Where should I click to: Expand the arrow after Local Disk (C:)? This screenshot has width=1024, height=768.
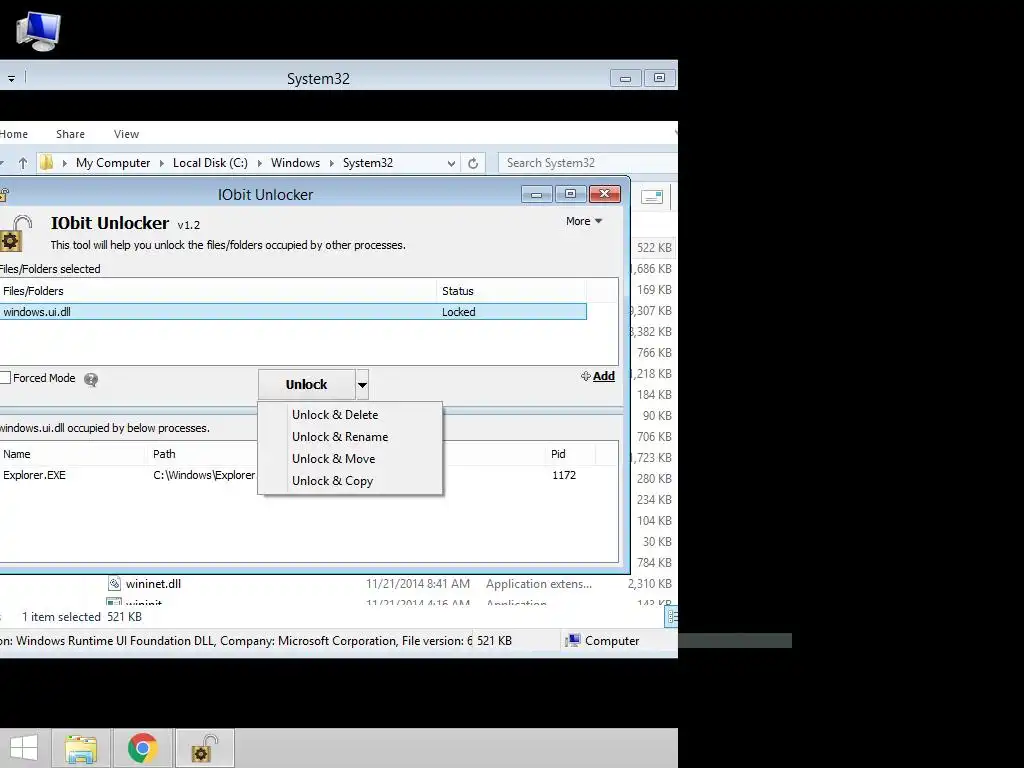coord(259,163)
